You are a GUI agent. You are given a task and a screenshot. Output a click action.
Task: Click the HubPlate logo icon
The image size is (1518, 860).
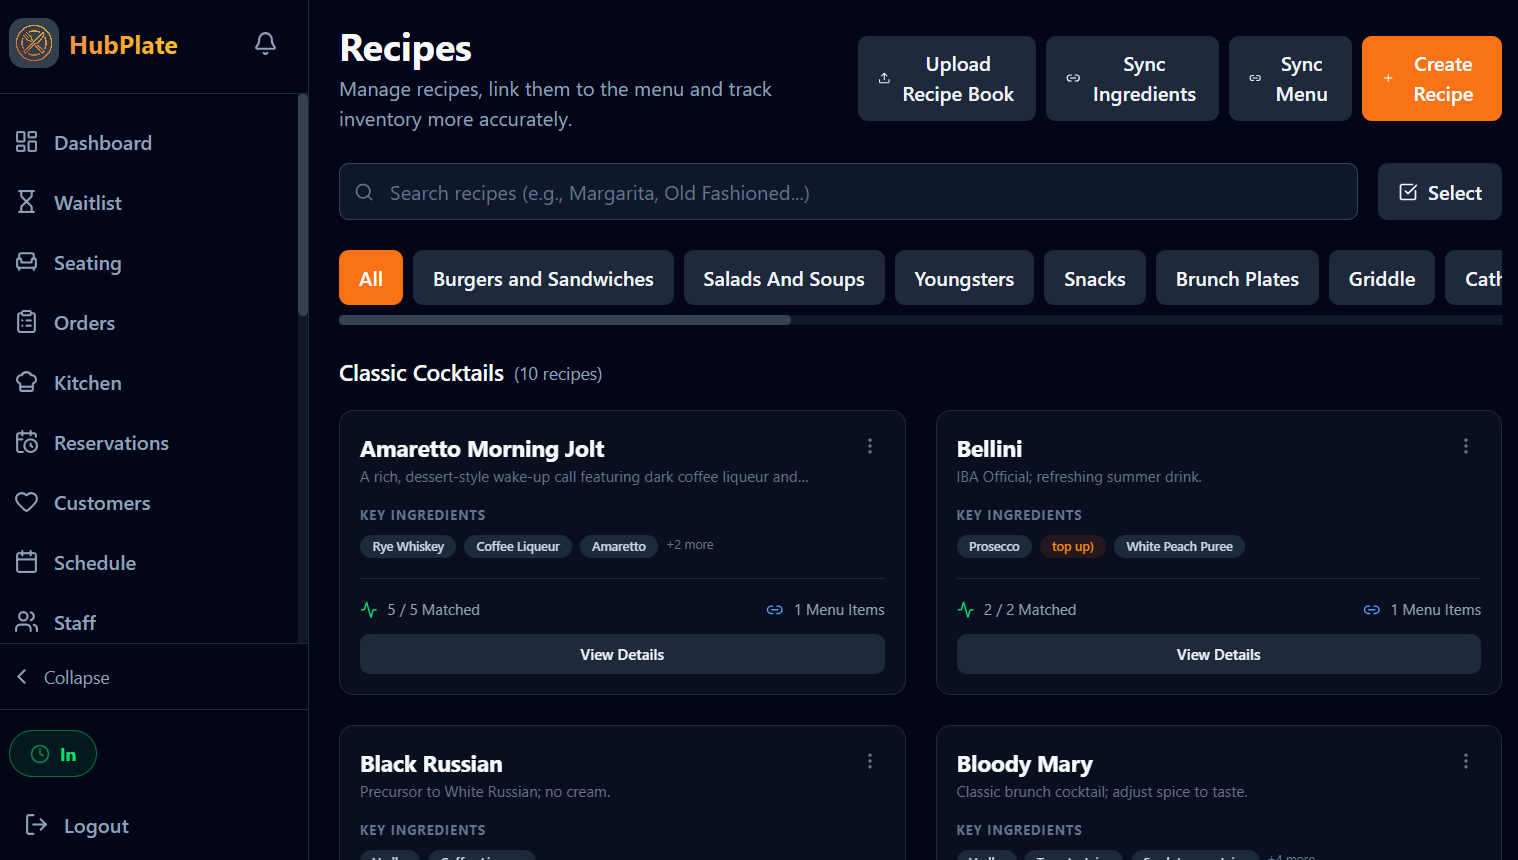click(34, 43)
